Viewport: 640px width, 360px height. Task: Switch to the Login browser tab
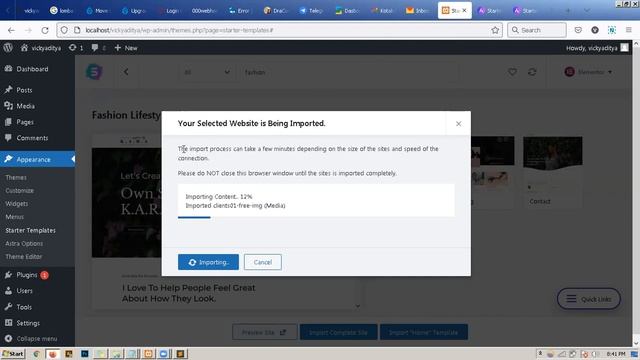(x=169, y=11)
